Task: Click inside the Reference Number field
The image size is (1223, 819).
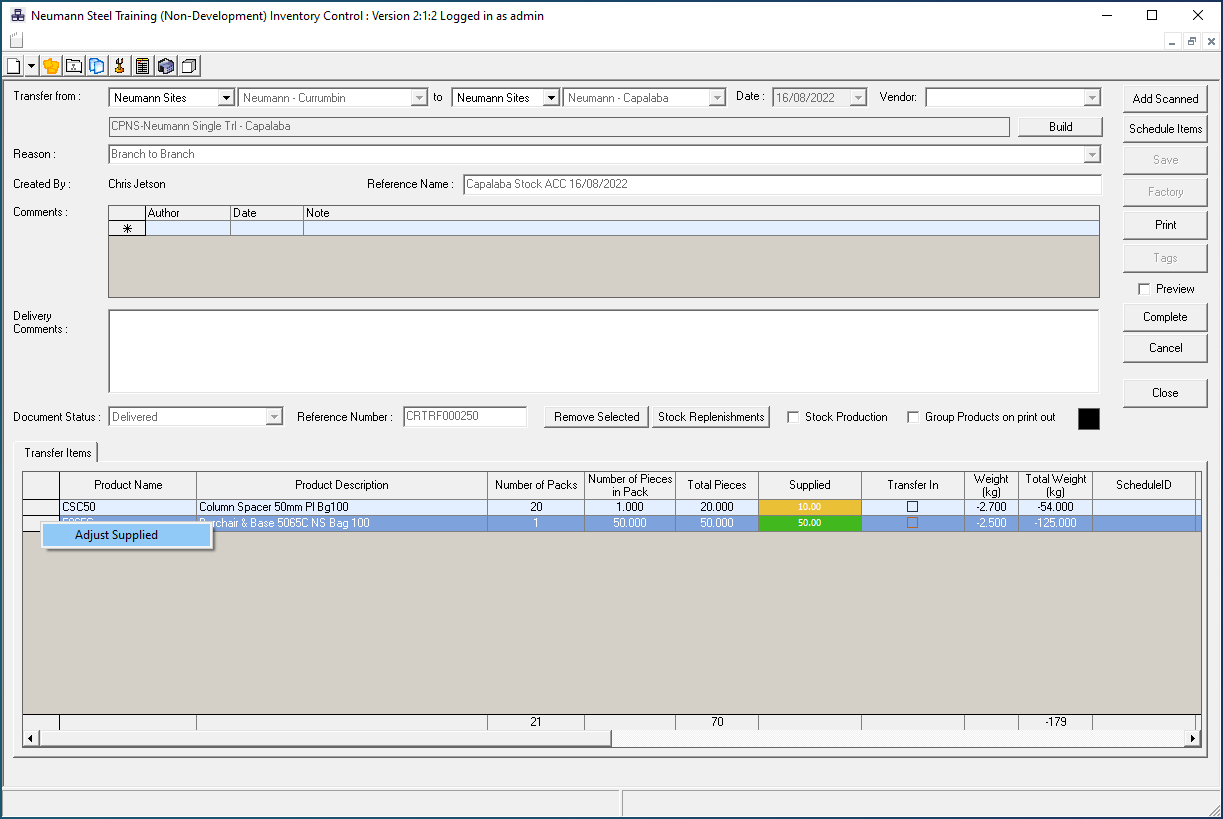Action: [x=463, y=417]
